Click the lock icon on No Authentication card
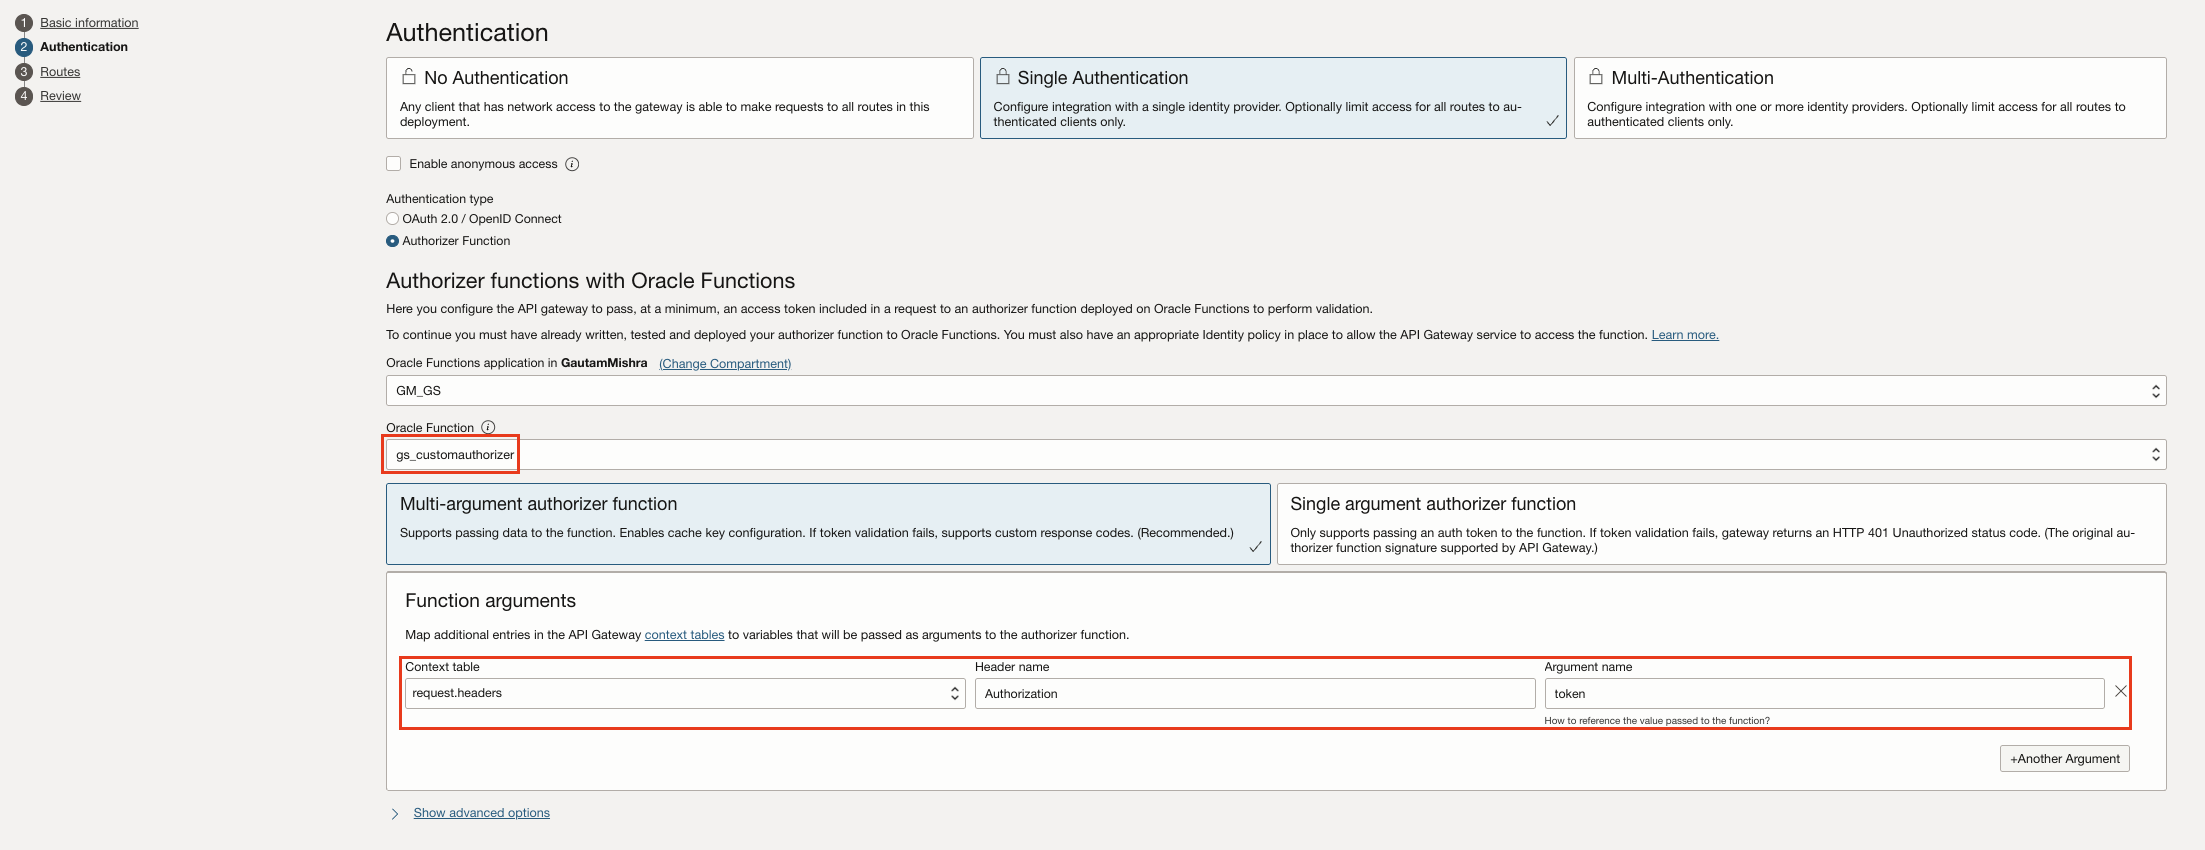Image resolution: width=2205 pixels, height=850 pixels. coord(409,77)
